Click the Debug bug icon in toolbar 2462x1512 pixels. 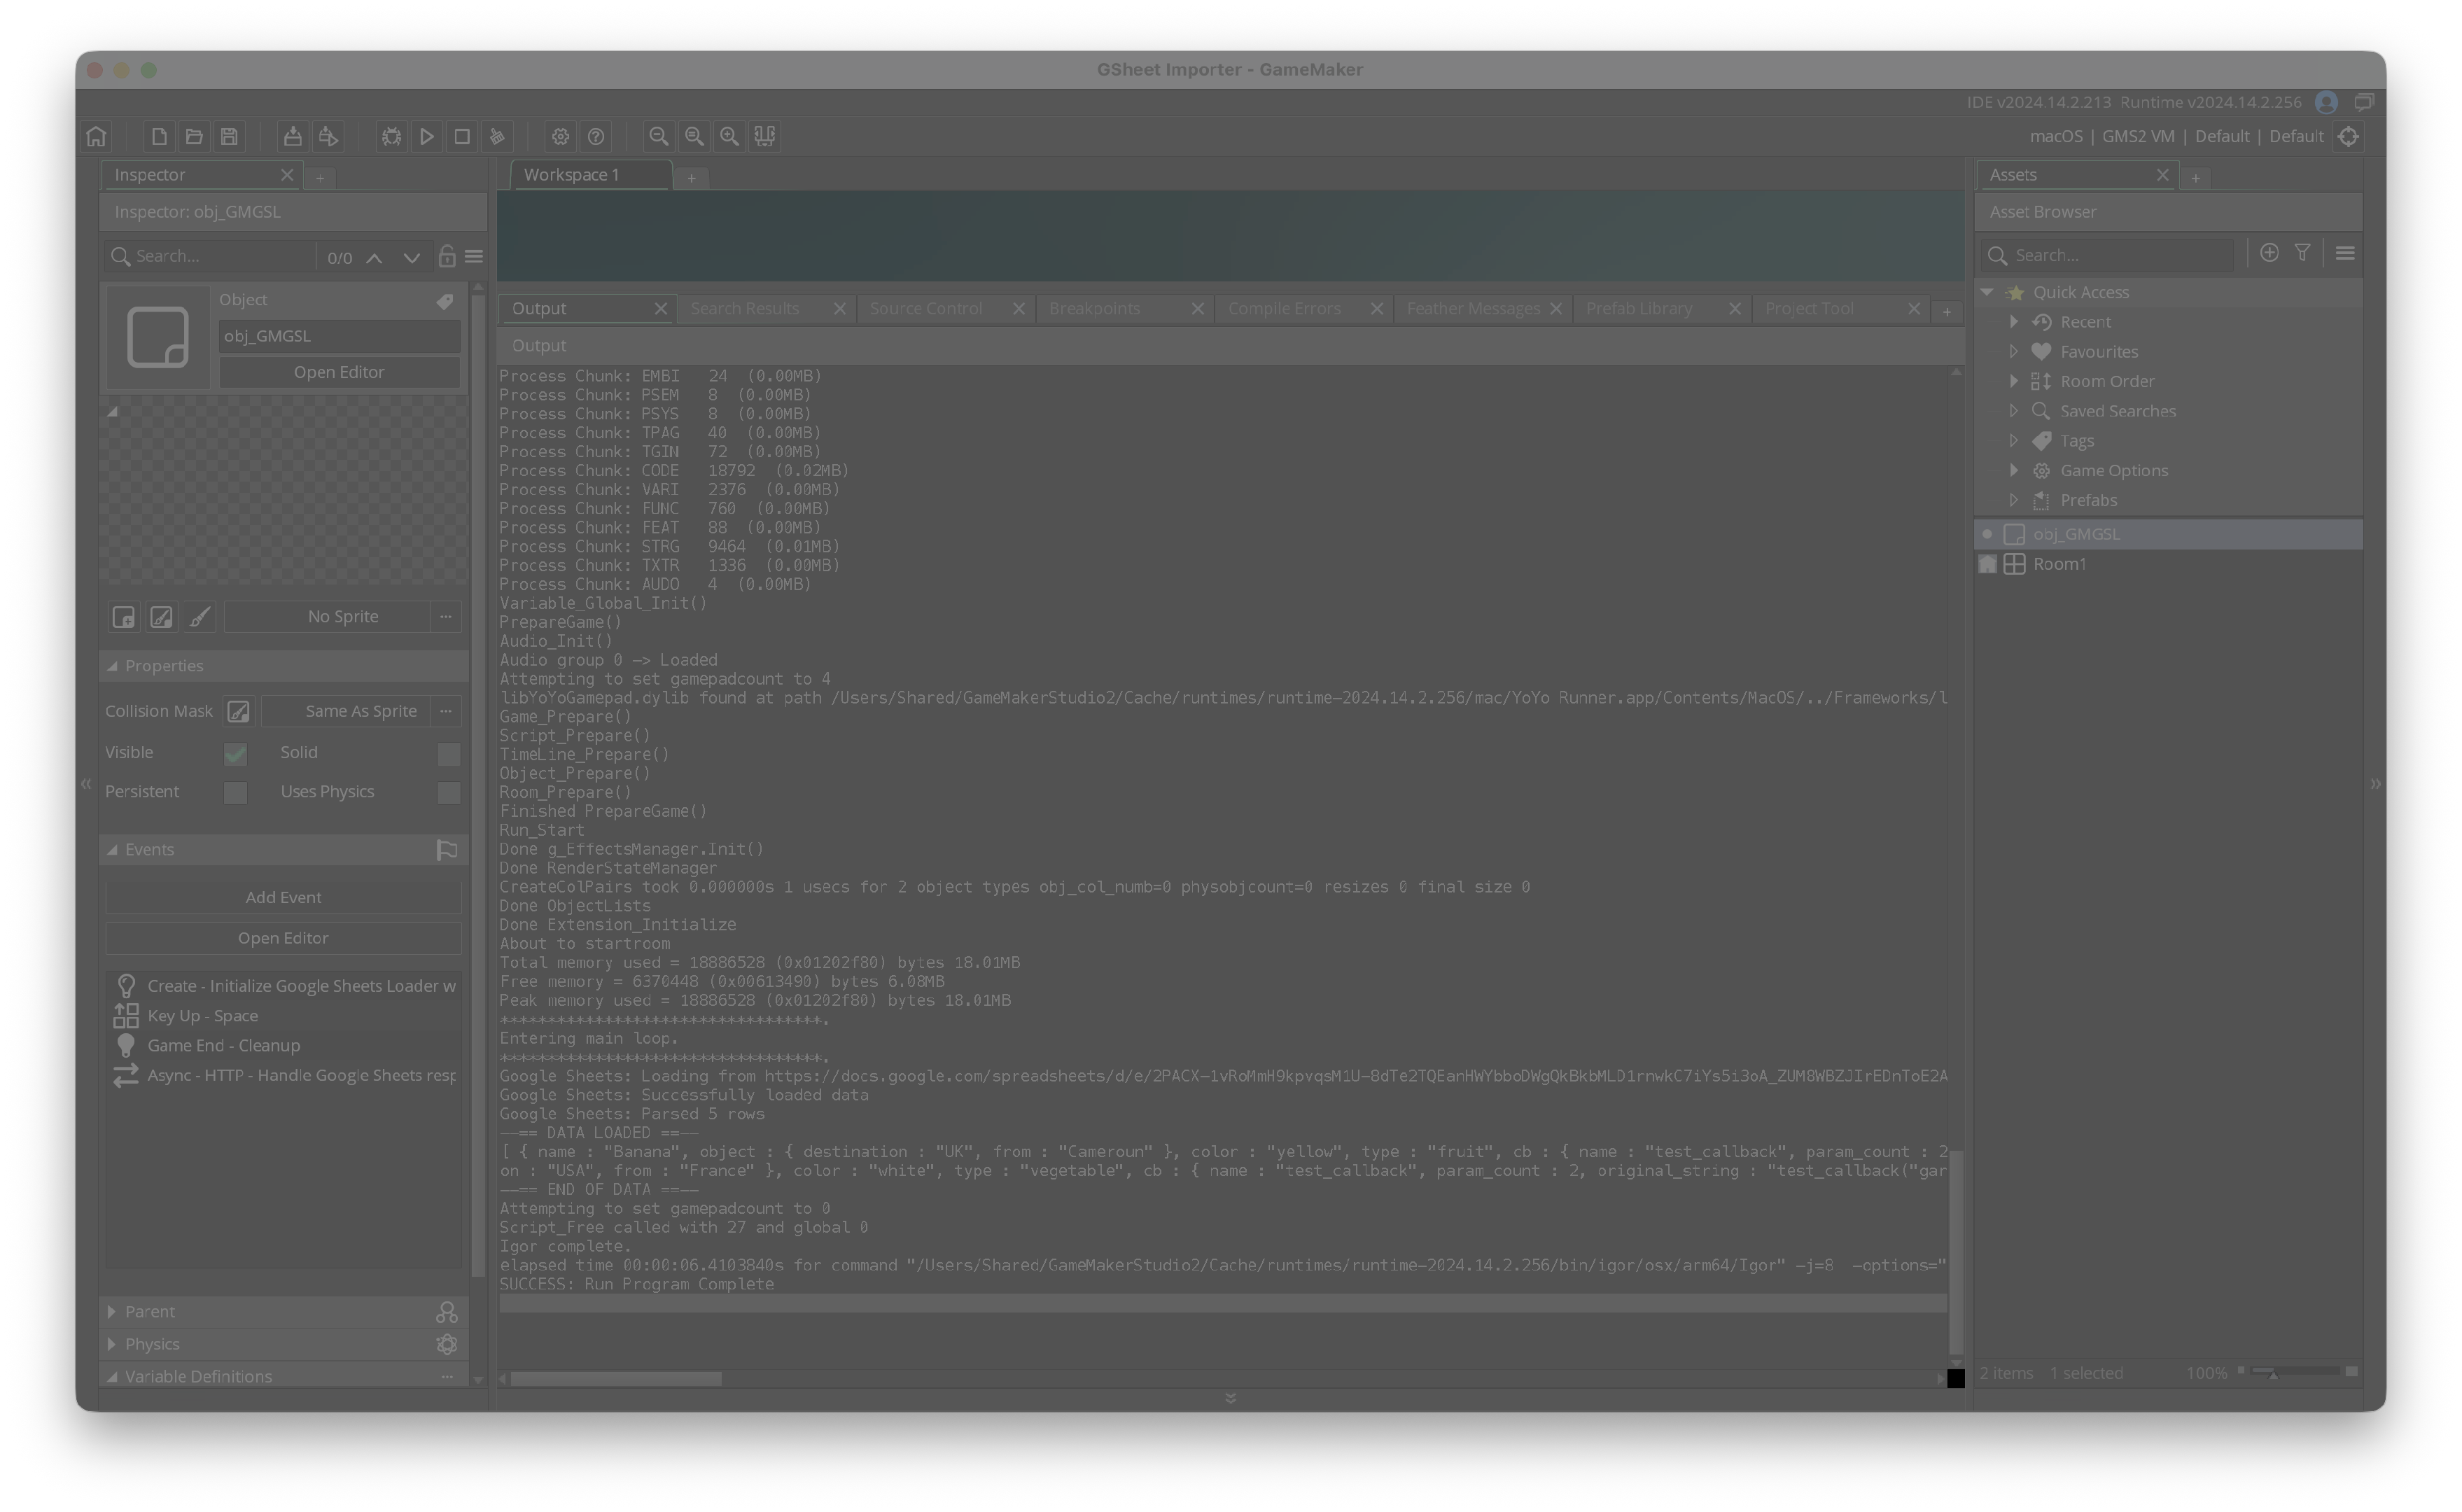tap(391, 136)
